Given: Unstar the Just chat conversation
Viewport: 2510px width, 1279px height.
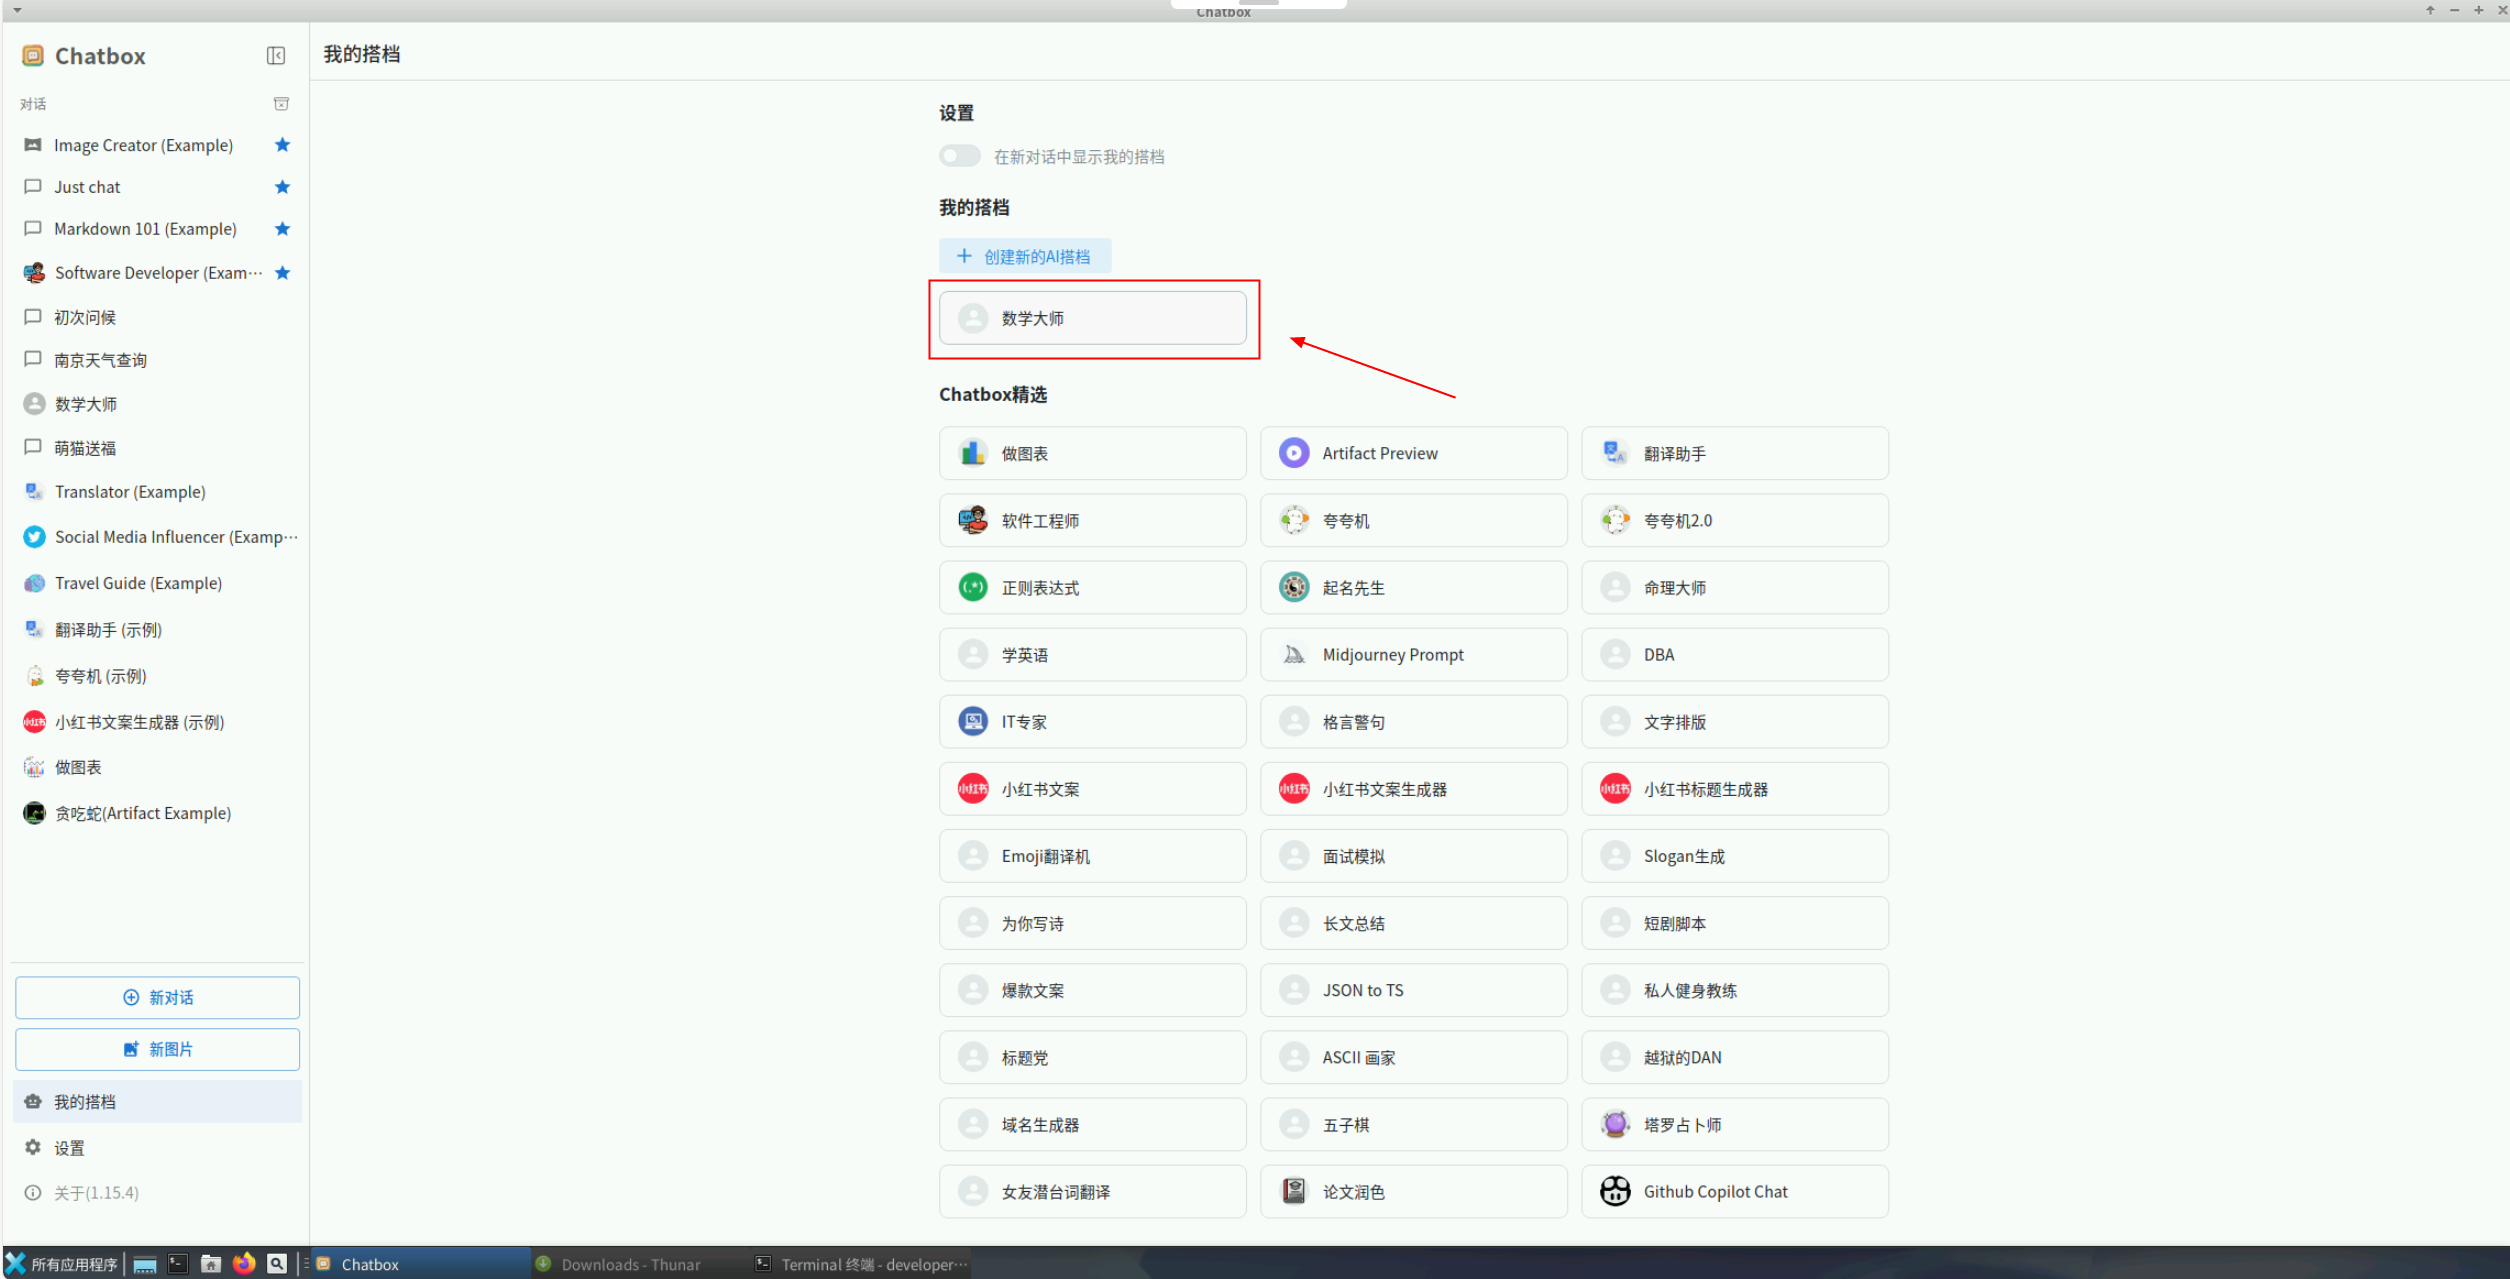Looking at the screenshot, I should [282, 187].
